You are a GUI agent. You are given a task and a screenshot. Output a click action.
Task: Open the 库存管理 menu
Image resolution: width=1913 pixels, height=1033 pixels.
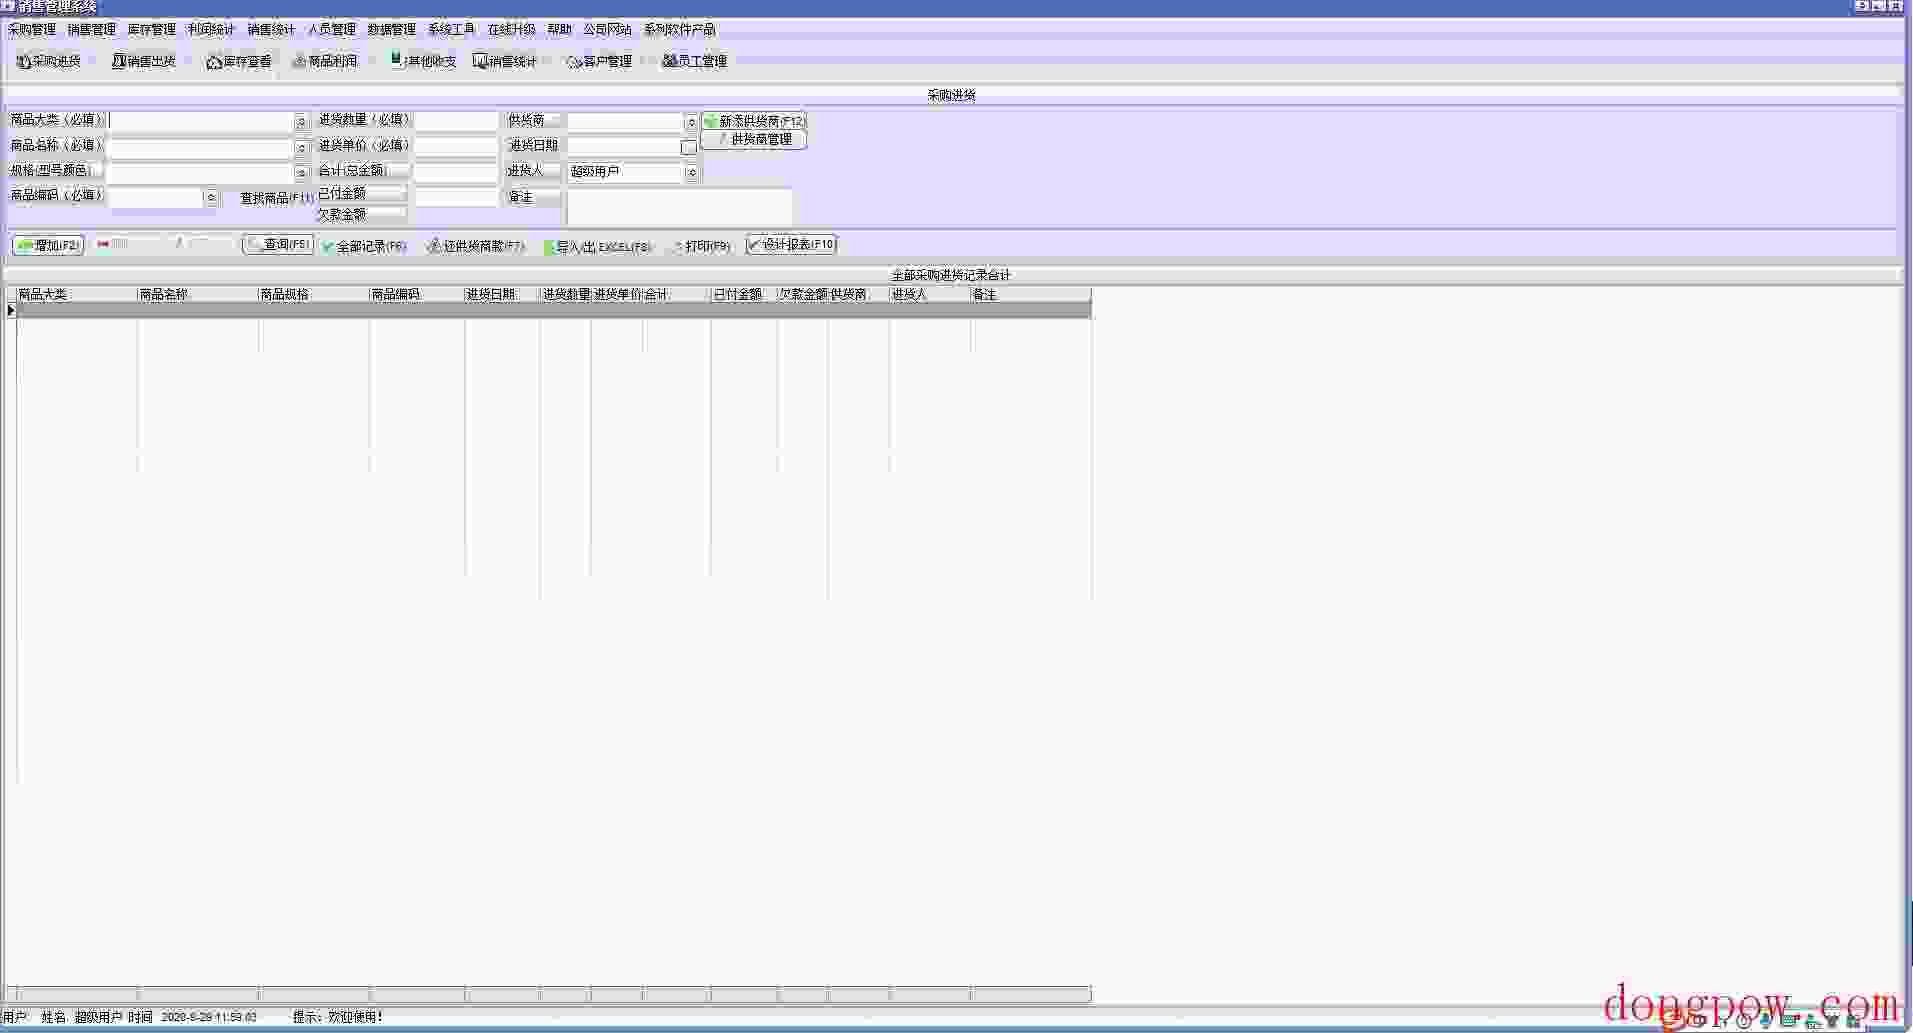click(152, 30)
